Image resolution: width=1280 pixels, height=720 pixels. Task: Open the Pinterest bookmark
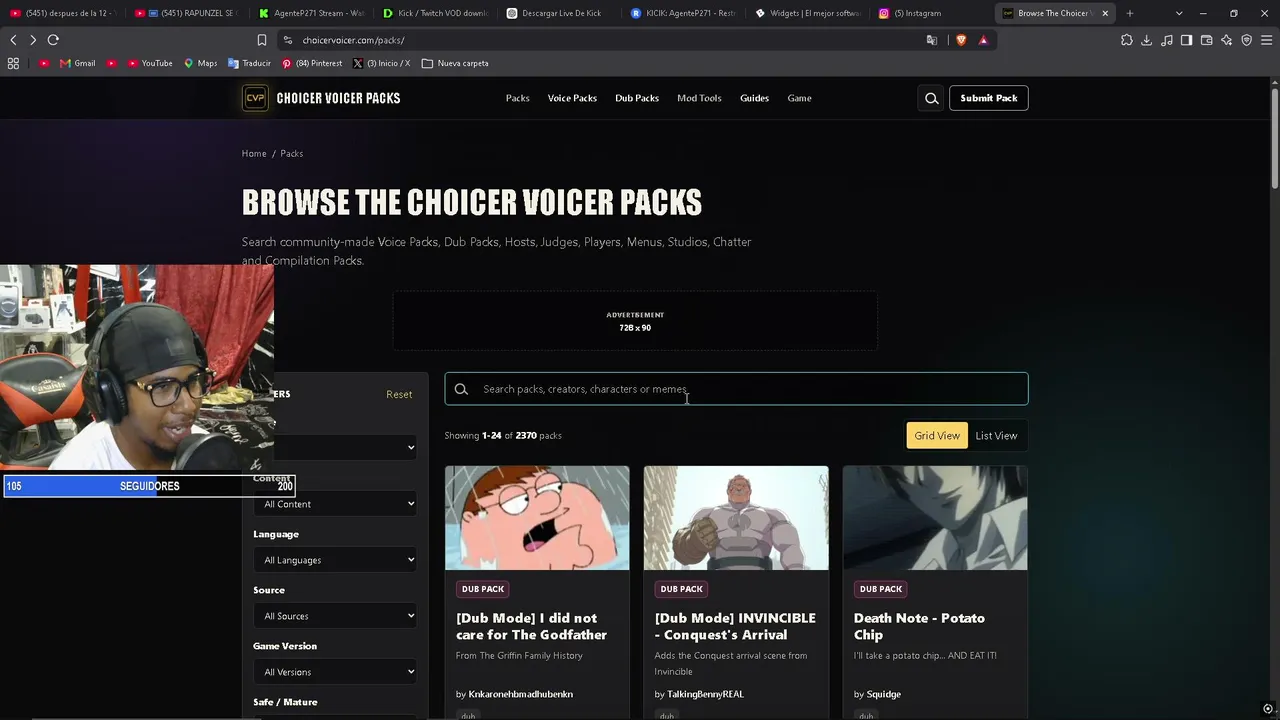point(312,63)
